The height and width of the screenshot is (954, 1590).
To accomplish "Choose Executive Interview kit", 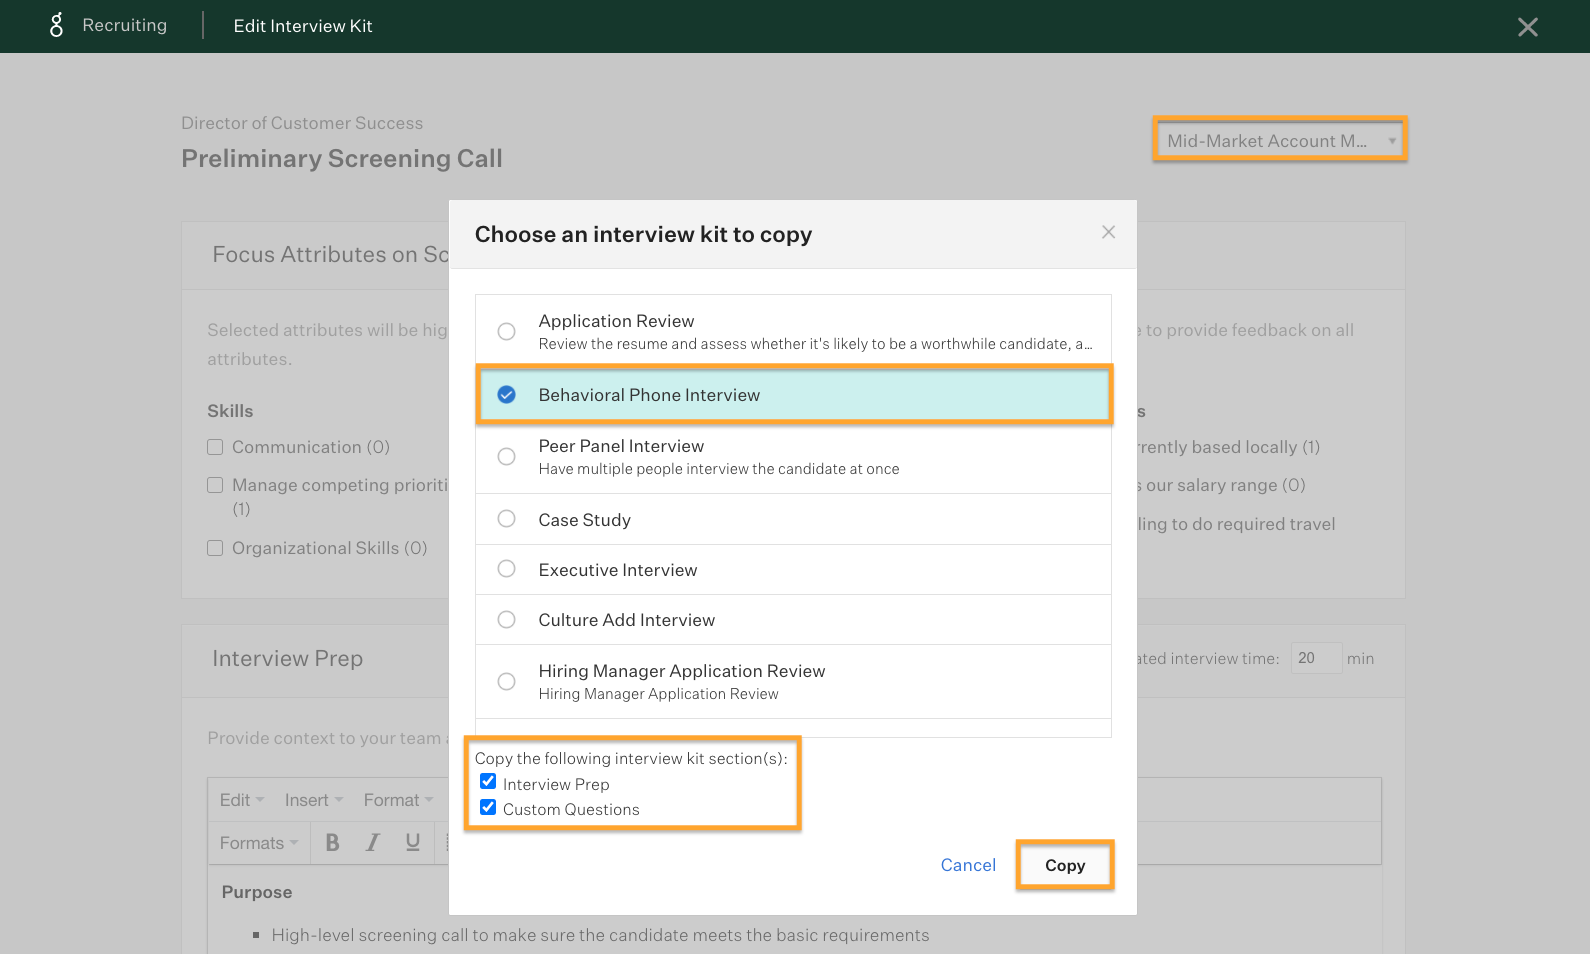I will pos(793,569).
